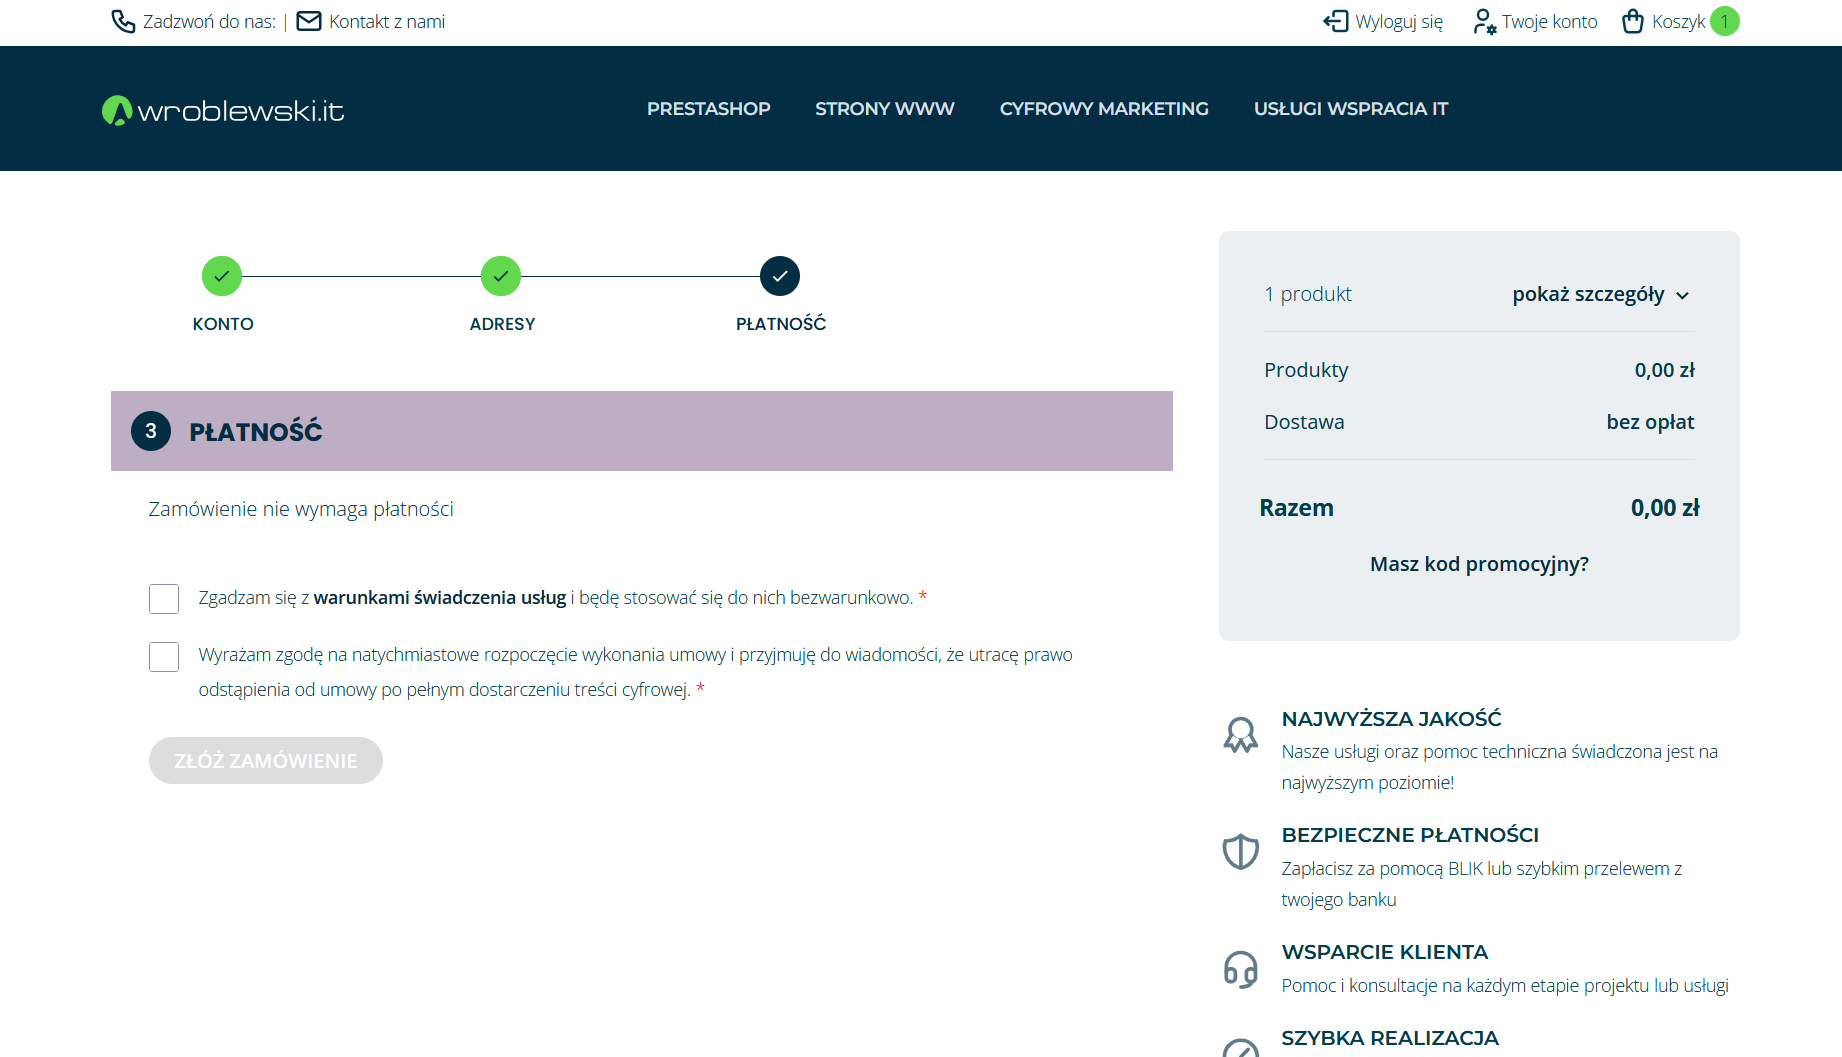Expand pokaż szczegóły order details
Viewport: 1842px width, 1057px height.
[1600, 295]
